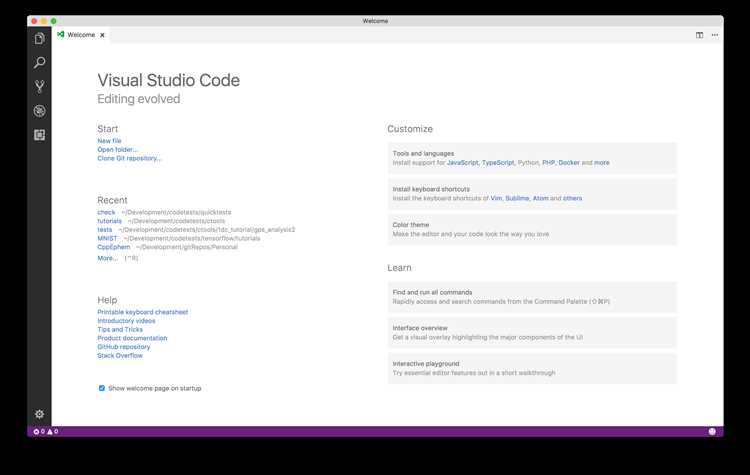
Task: Install JavaScript language support
Action: click(x=463, y=163)
